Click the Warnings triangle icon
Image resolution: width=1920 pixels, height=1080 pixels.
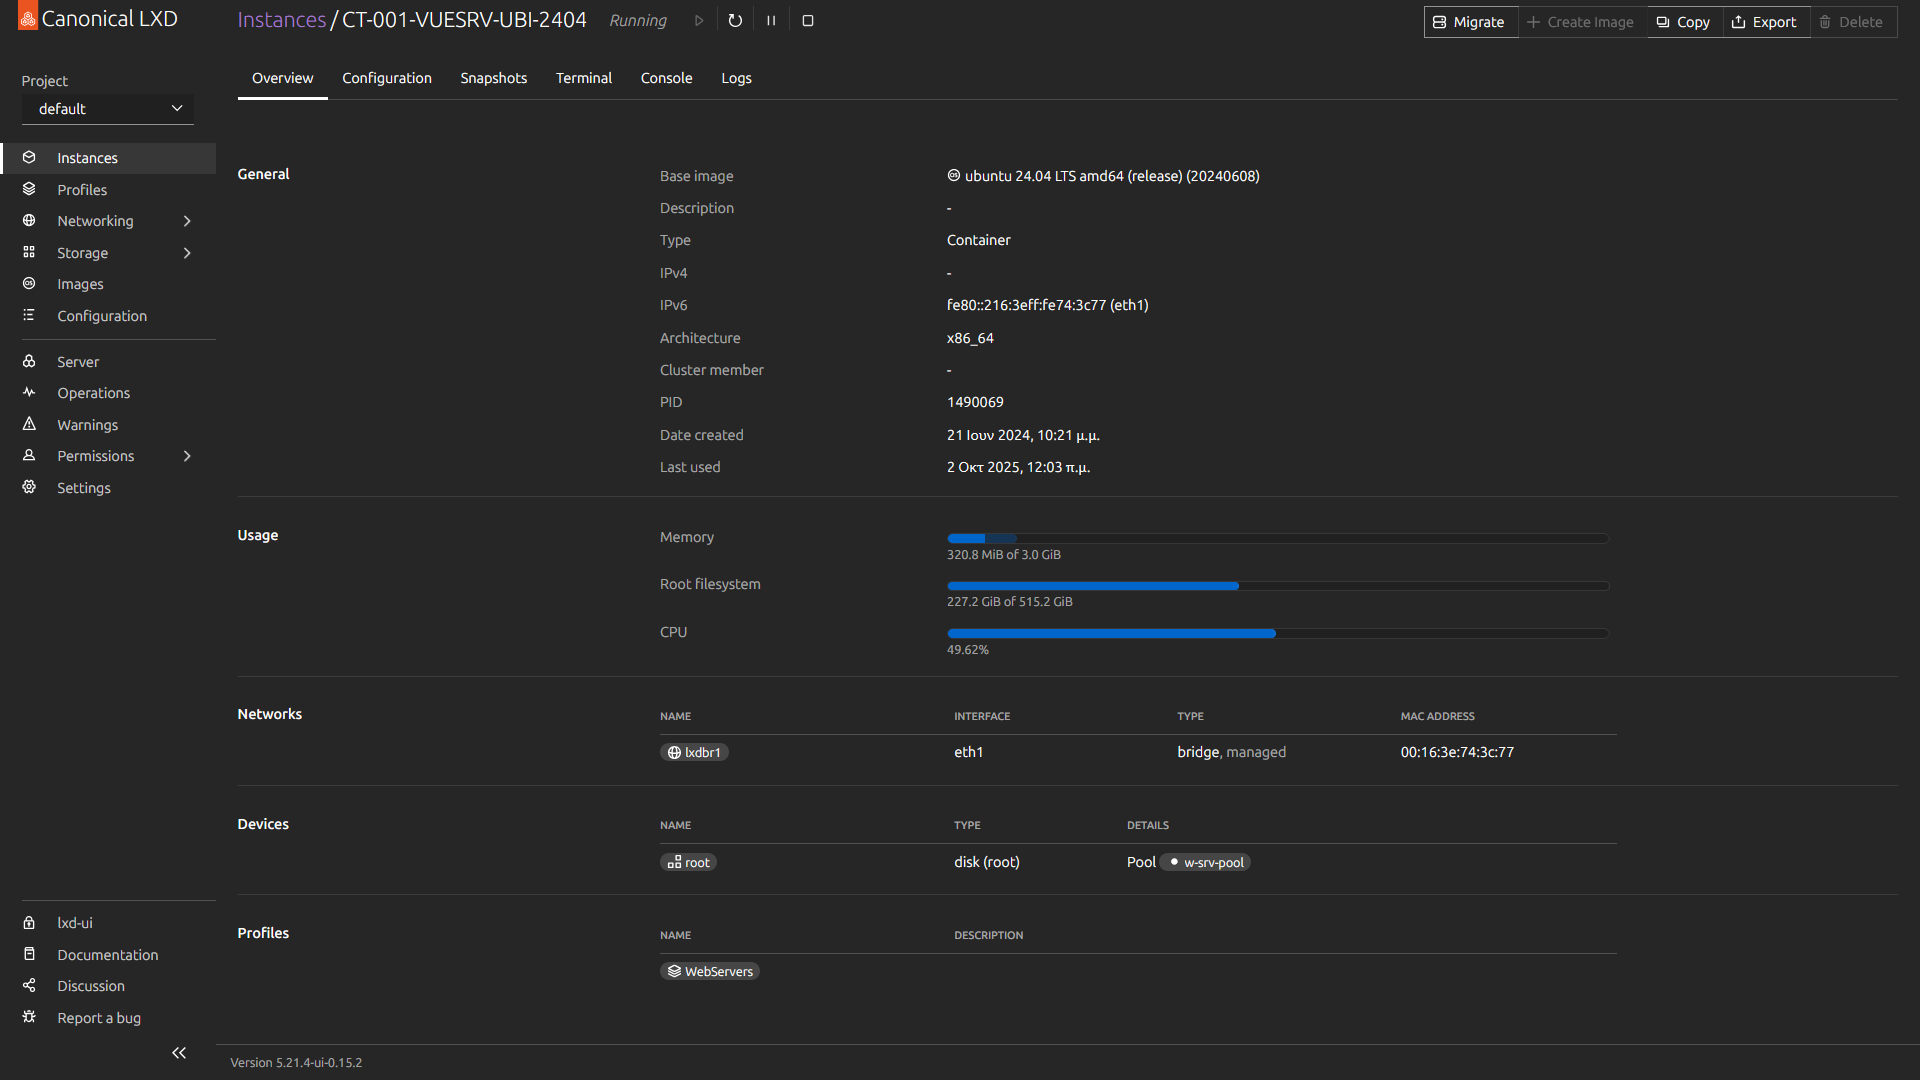click(x=29, y=425)
